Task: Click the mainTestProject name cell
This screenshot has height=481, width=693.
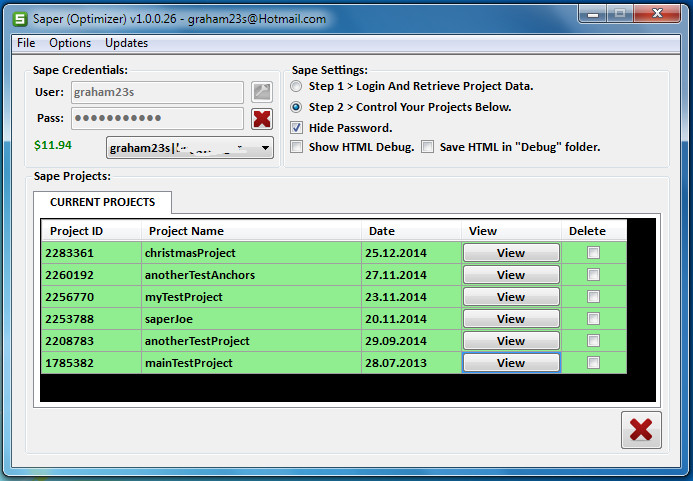Action: point(251,363)
